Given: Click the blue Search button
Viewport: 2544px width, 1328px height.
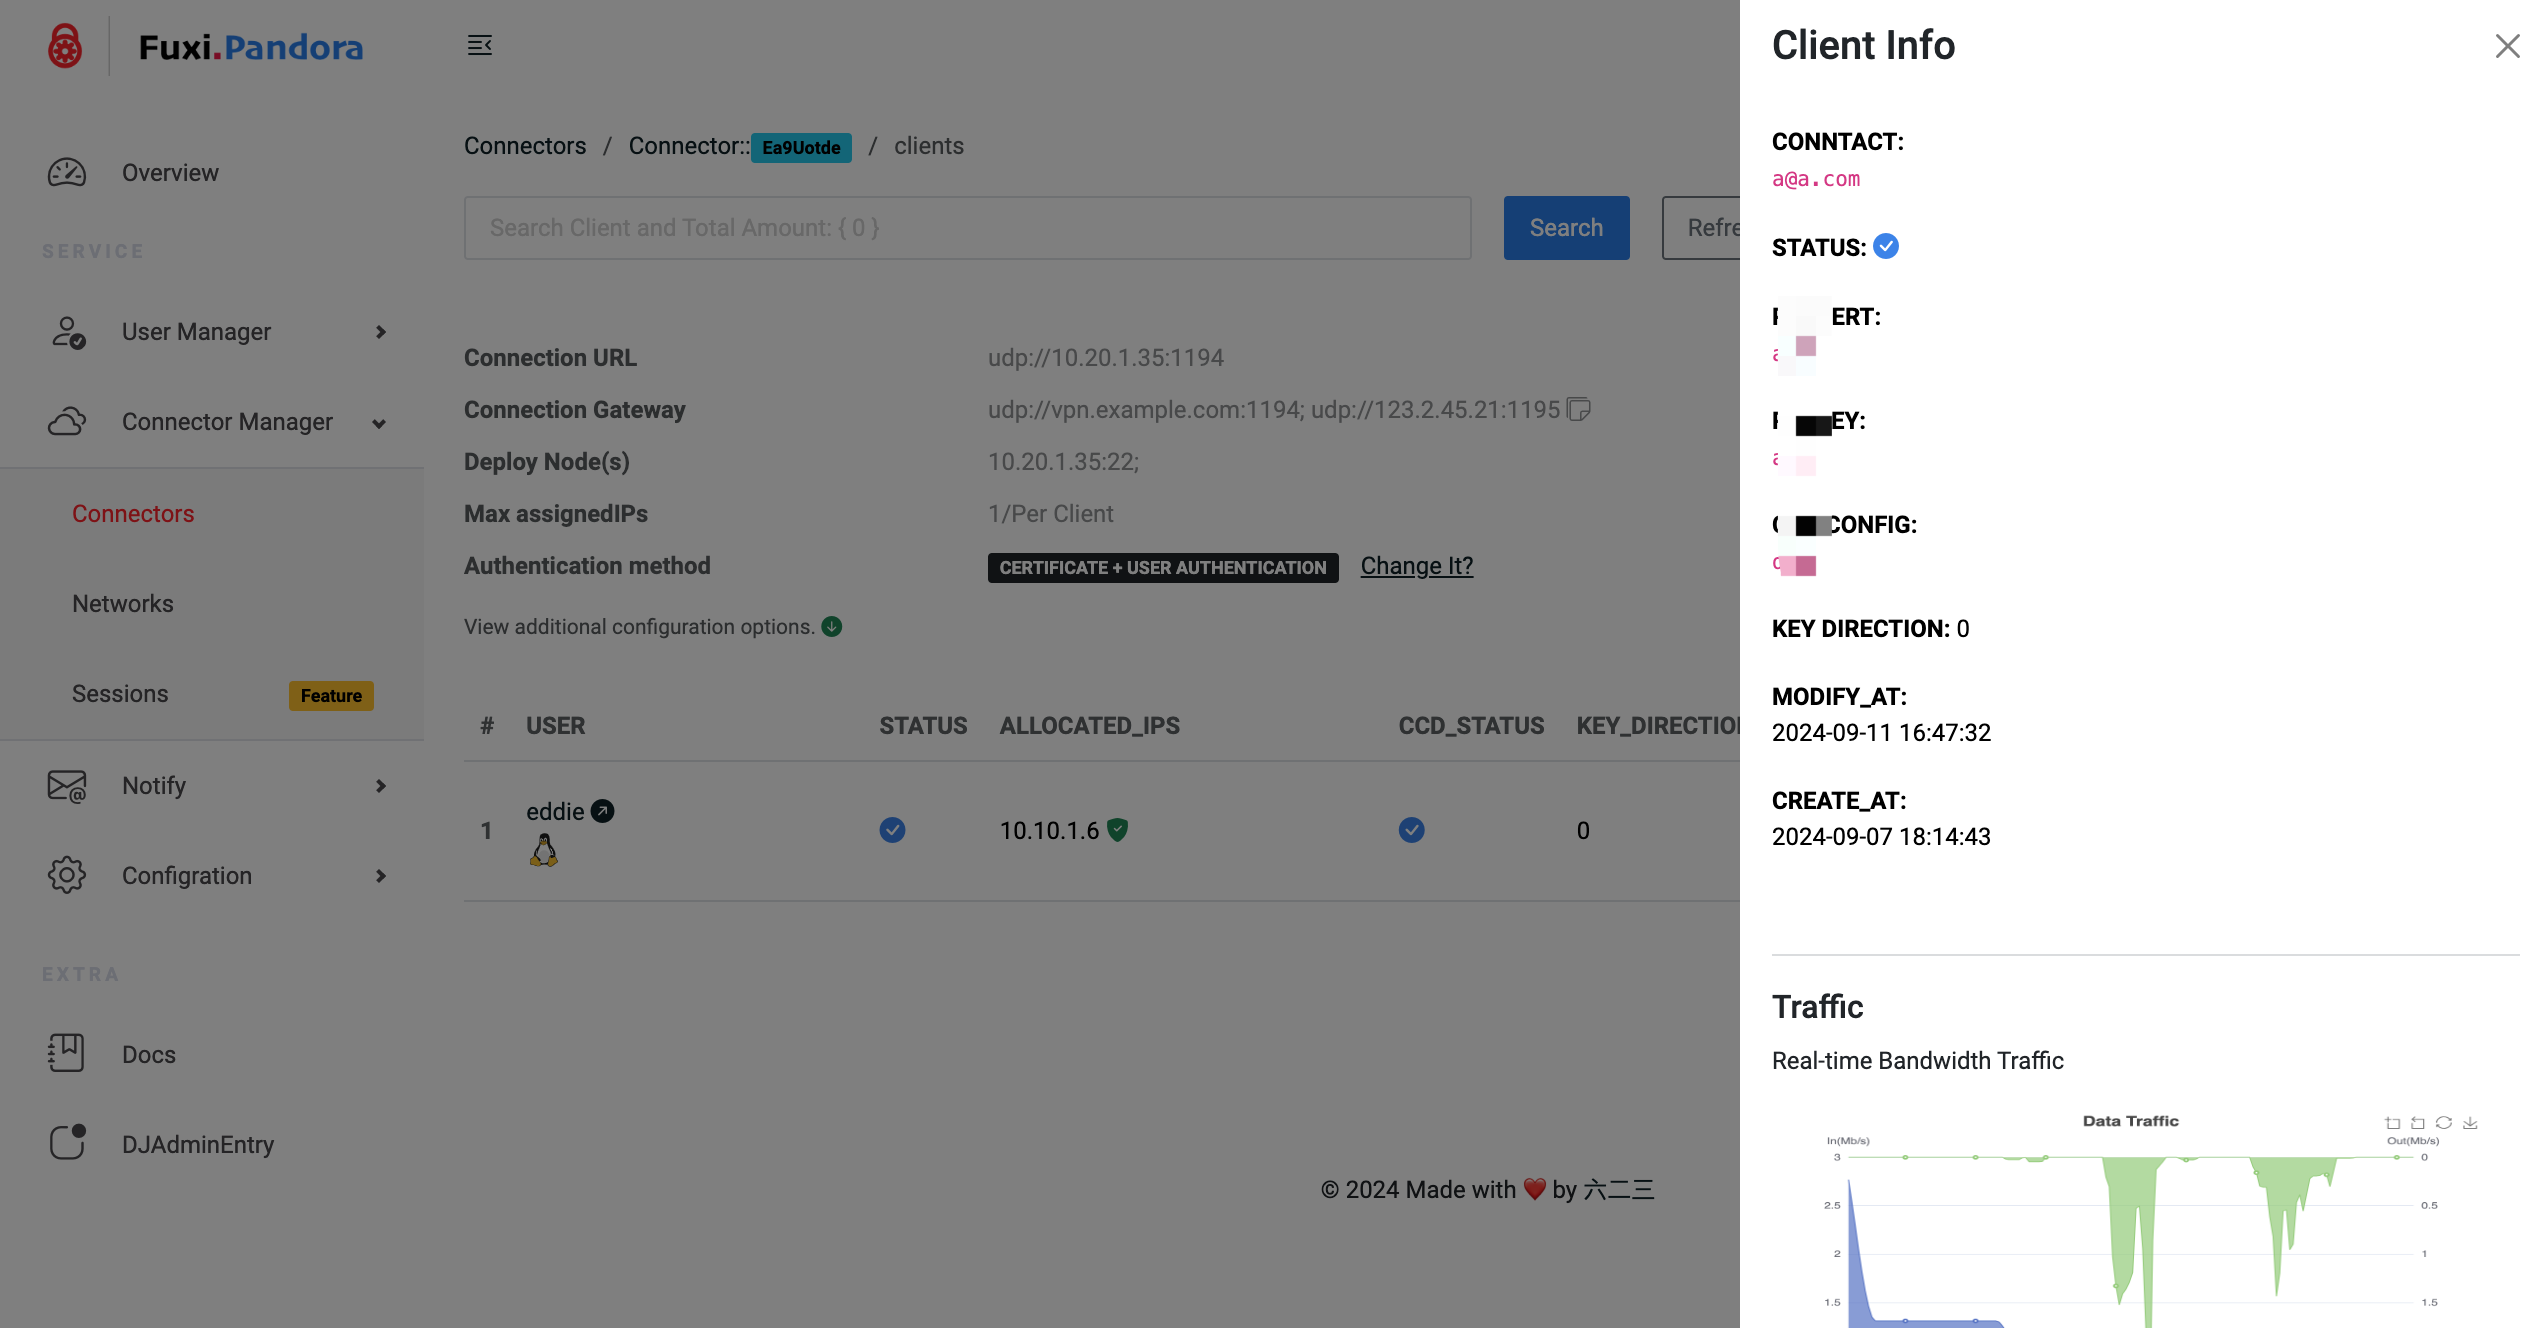Looking at the screenshot, I should [1567, 228].
